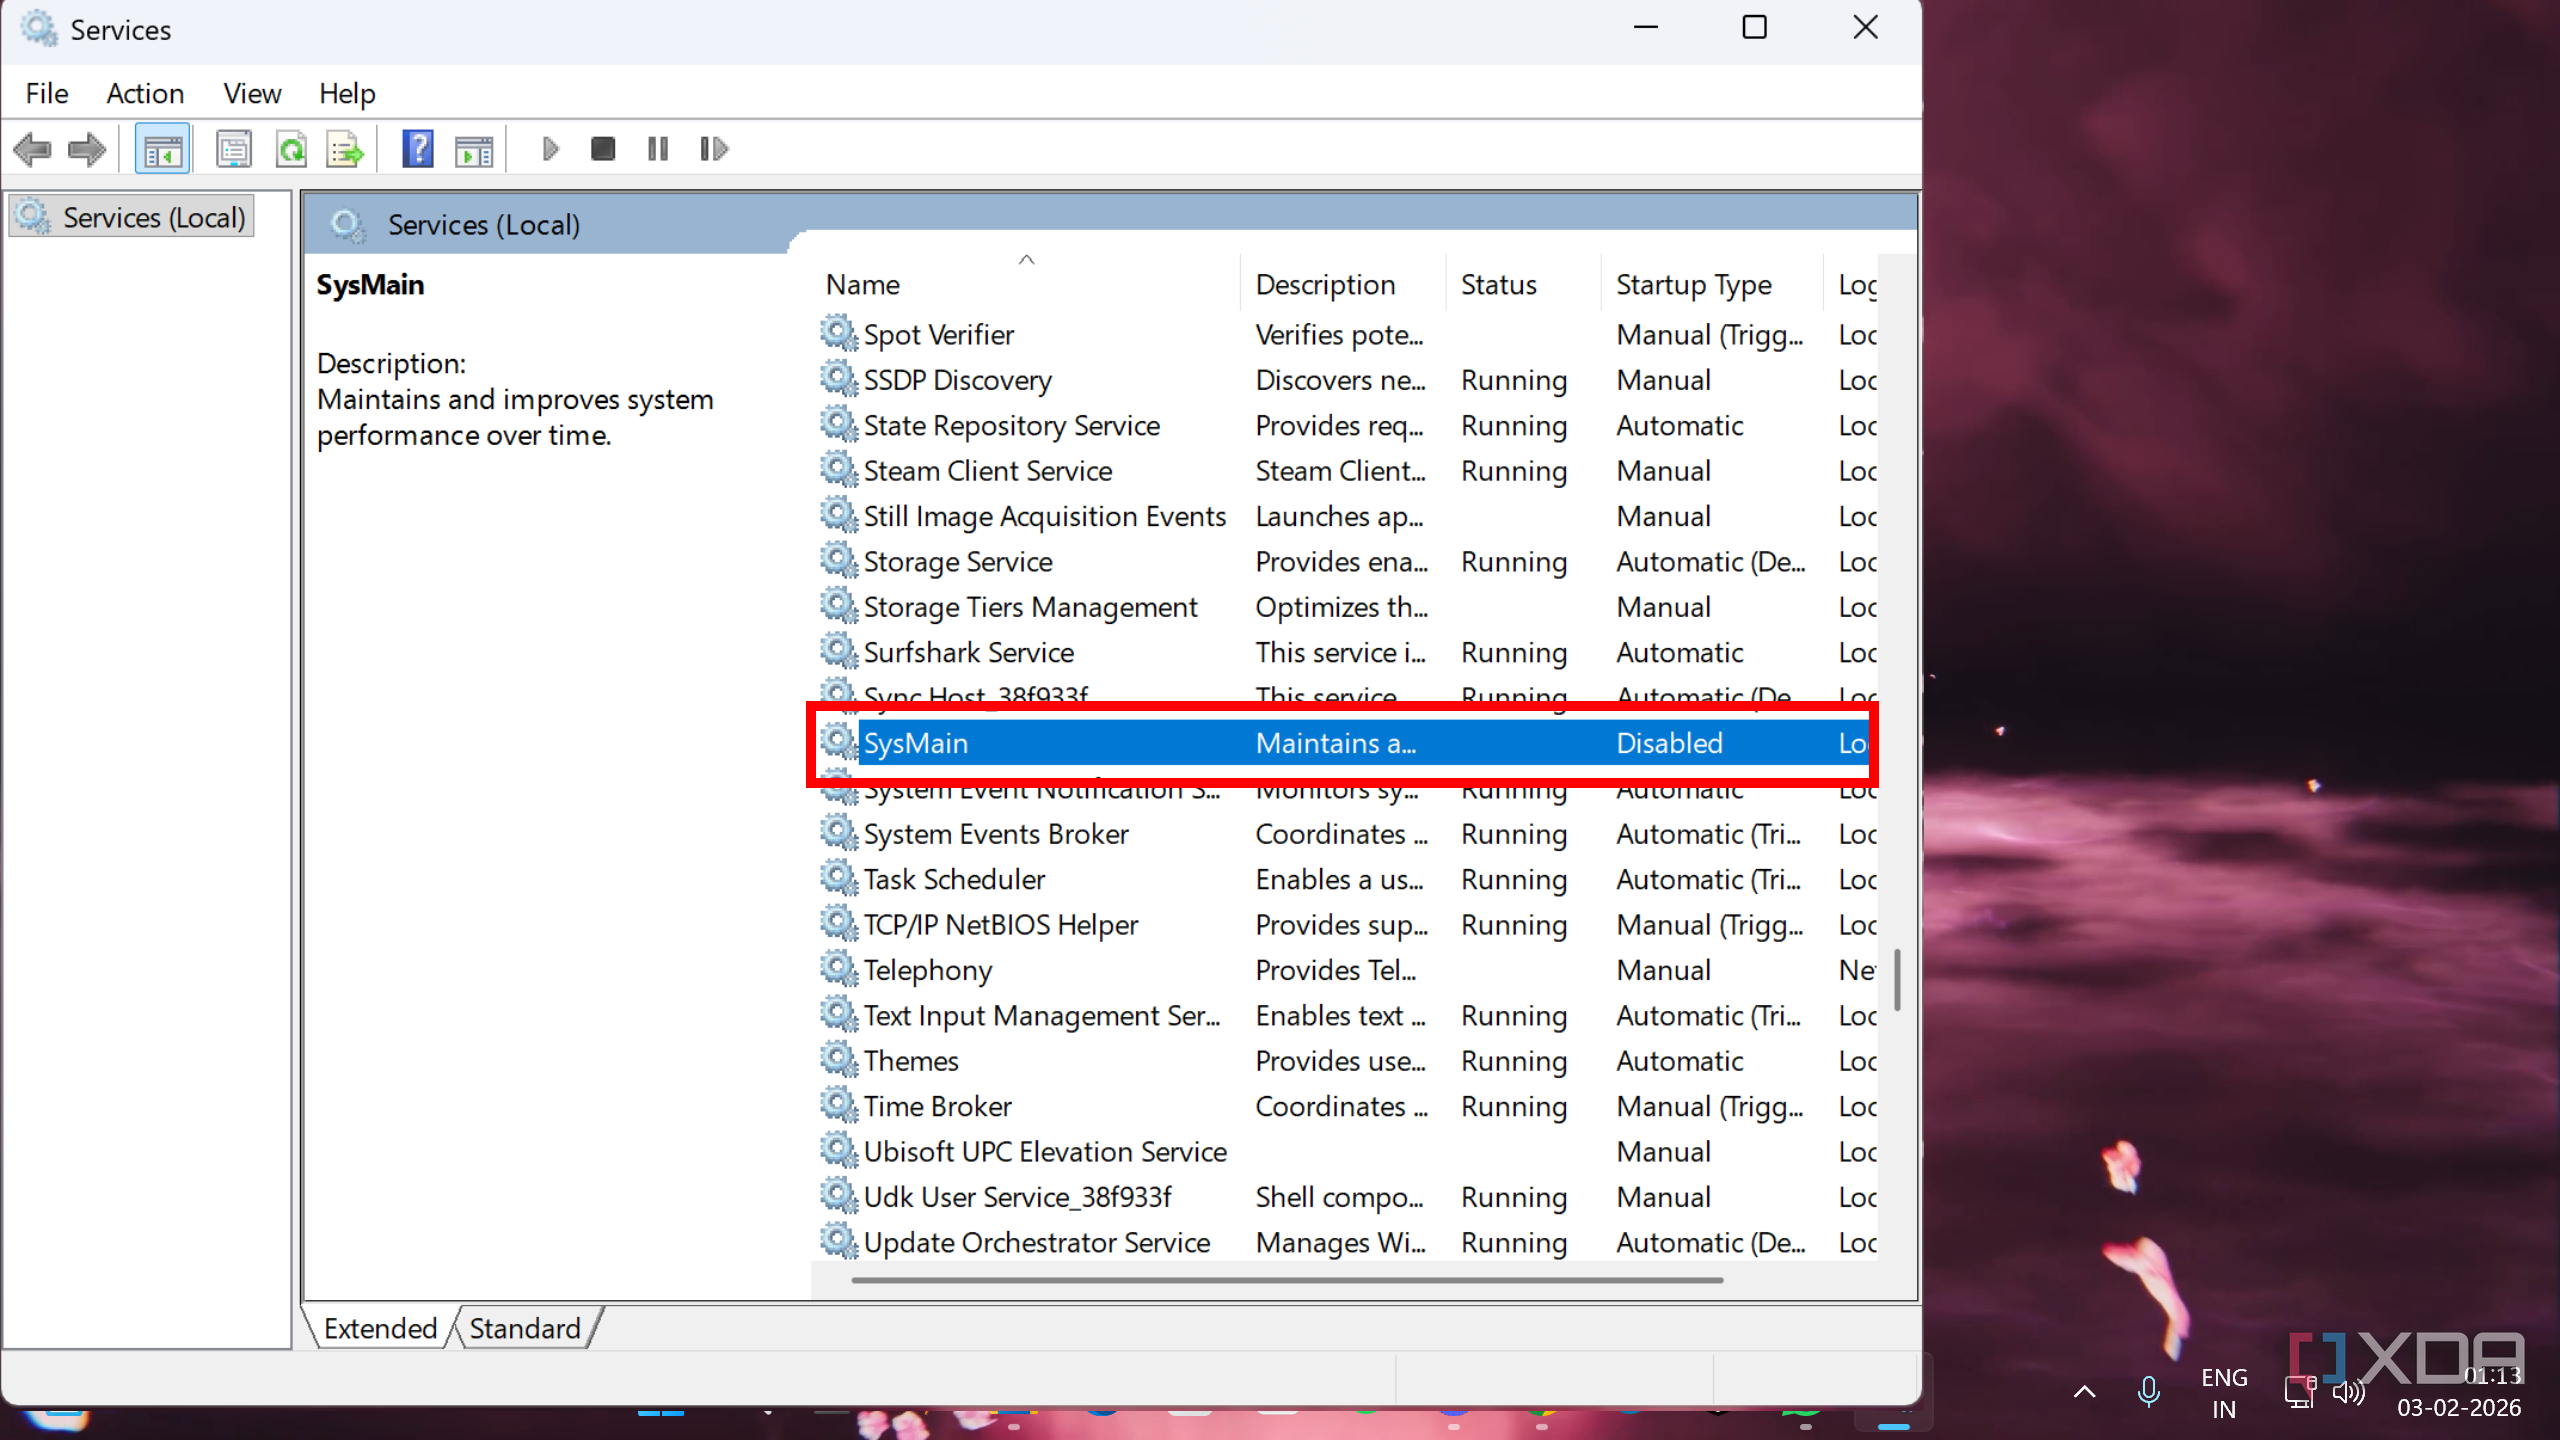2560x1440 pixels.
Task: Toggle Show/Hide Action Pane icon
Action: [474, 150]
